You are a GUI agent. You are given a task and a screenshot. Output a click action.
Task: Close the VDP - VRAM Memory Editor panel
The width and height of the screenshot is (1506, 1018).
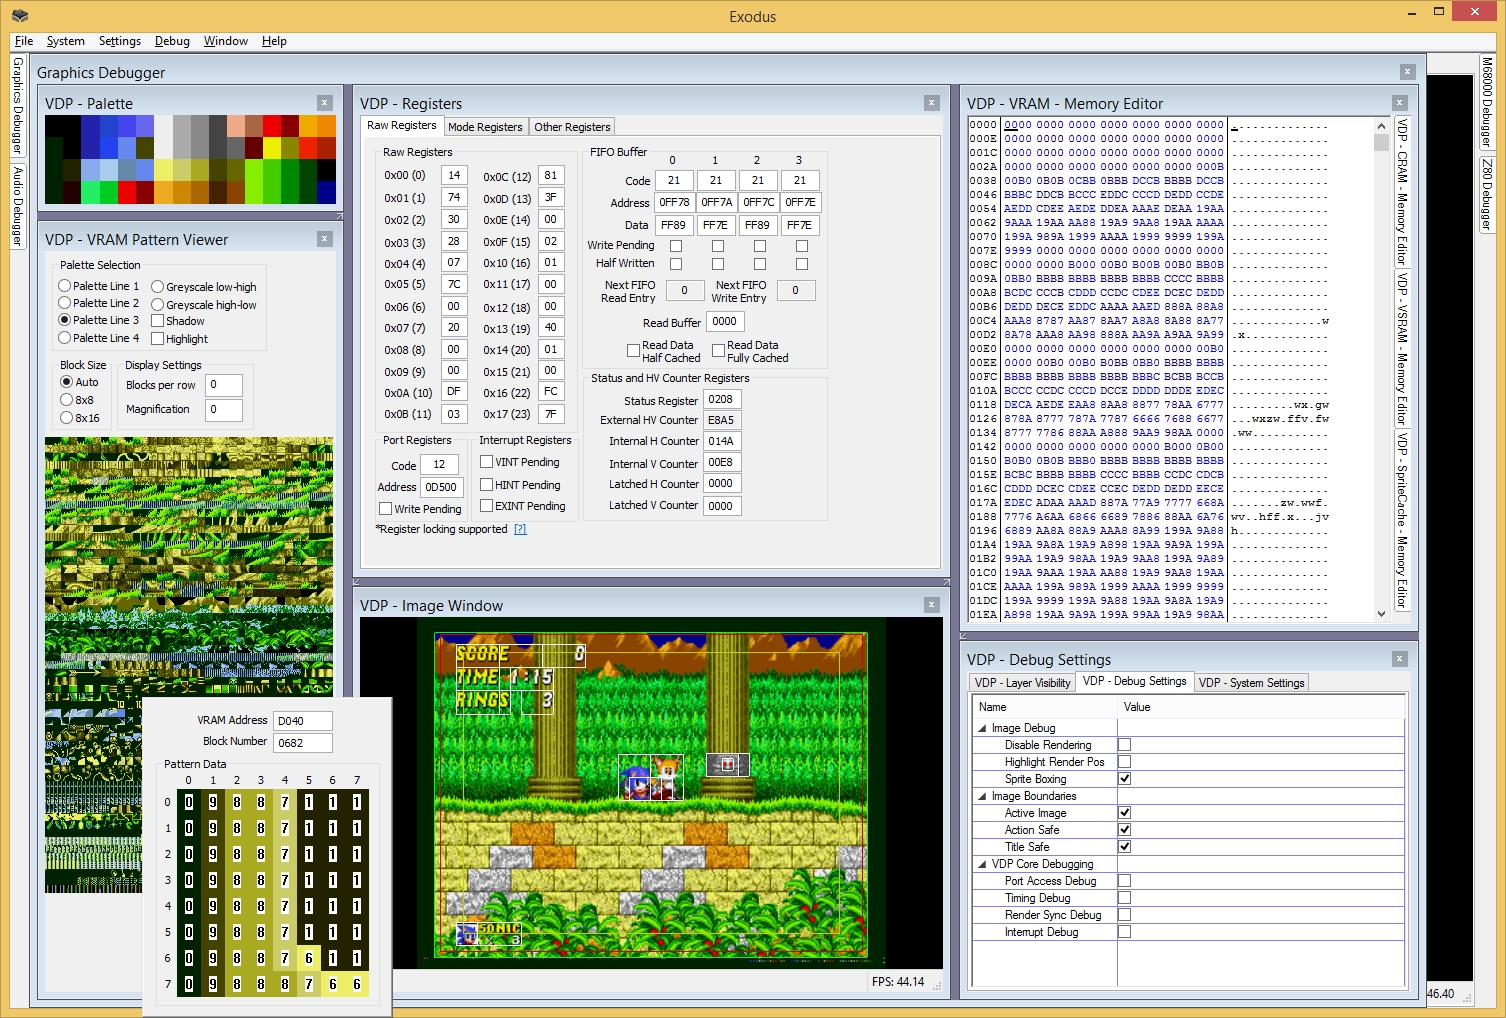1399,103
